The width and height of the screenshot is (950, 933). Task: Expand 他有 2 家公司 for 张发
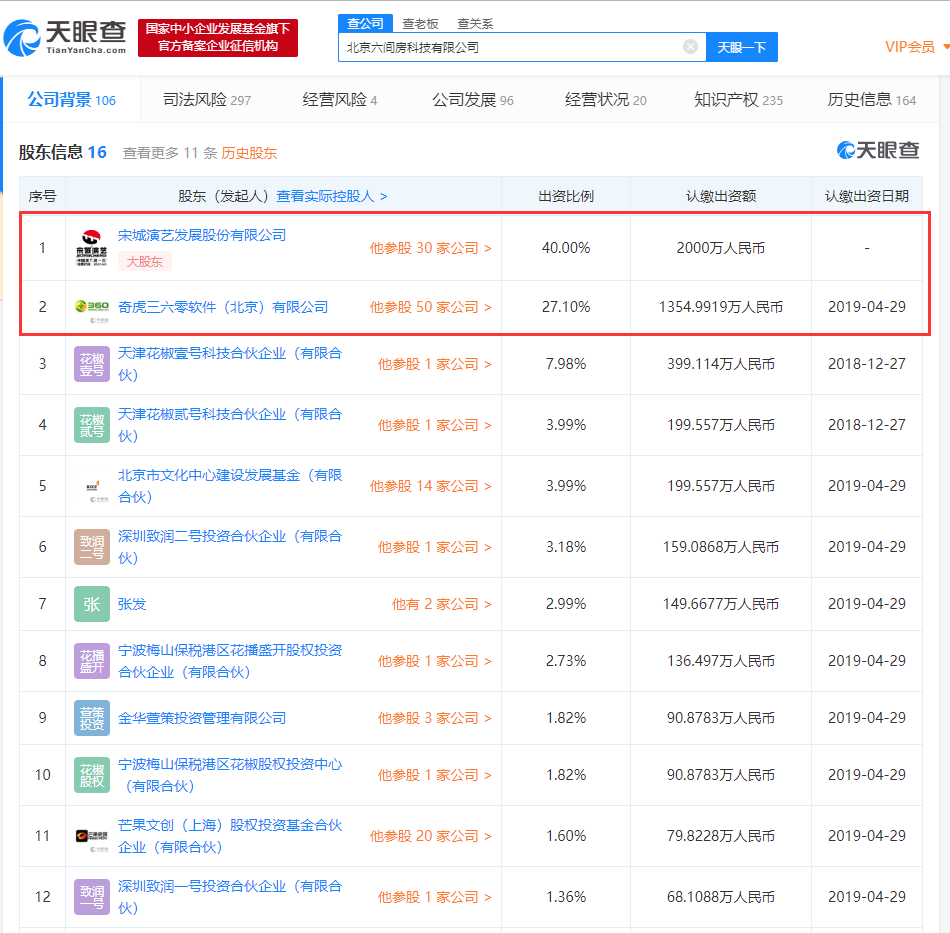pos(441,605)
